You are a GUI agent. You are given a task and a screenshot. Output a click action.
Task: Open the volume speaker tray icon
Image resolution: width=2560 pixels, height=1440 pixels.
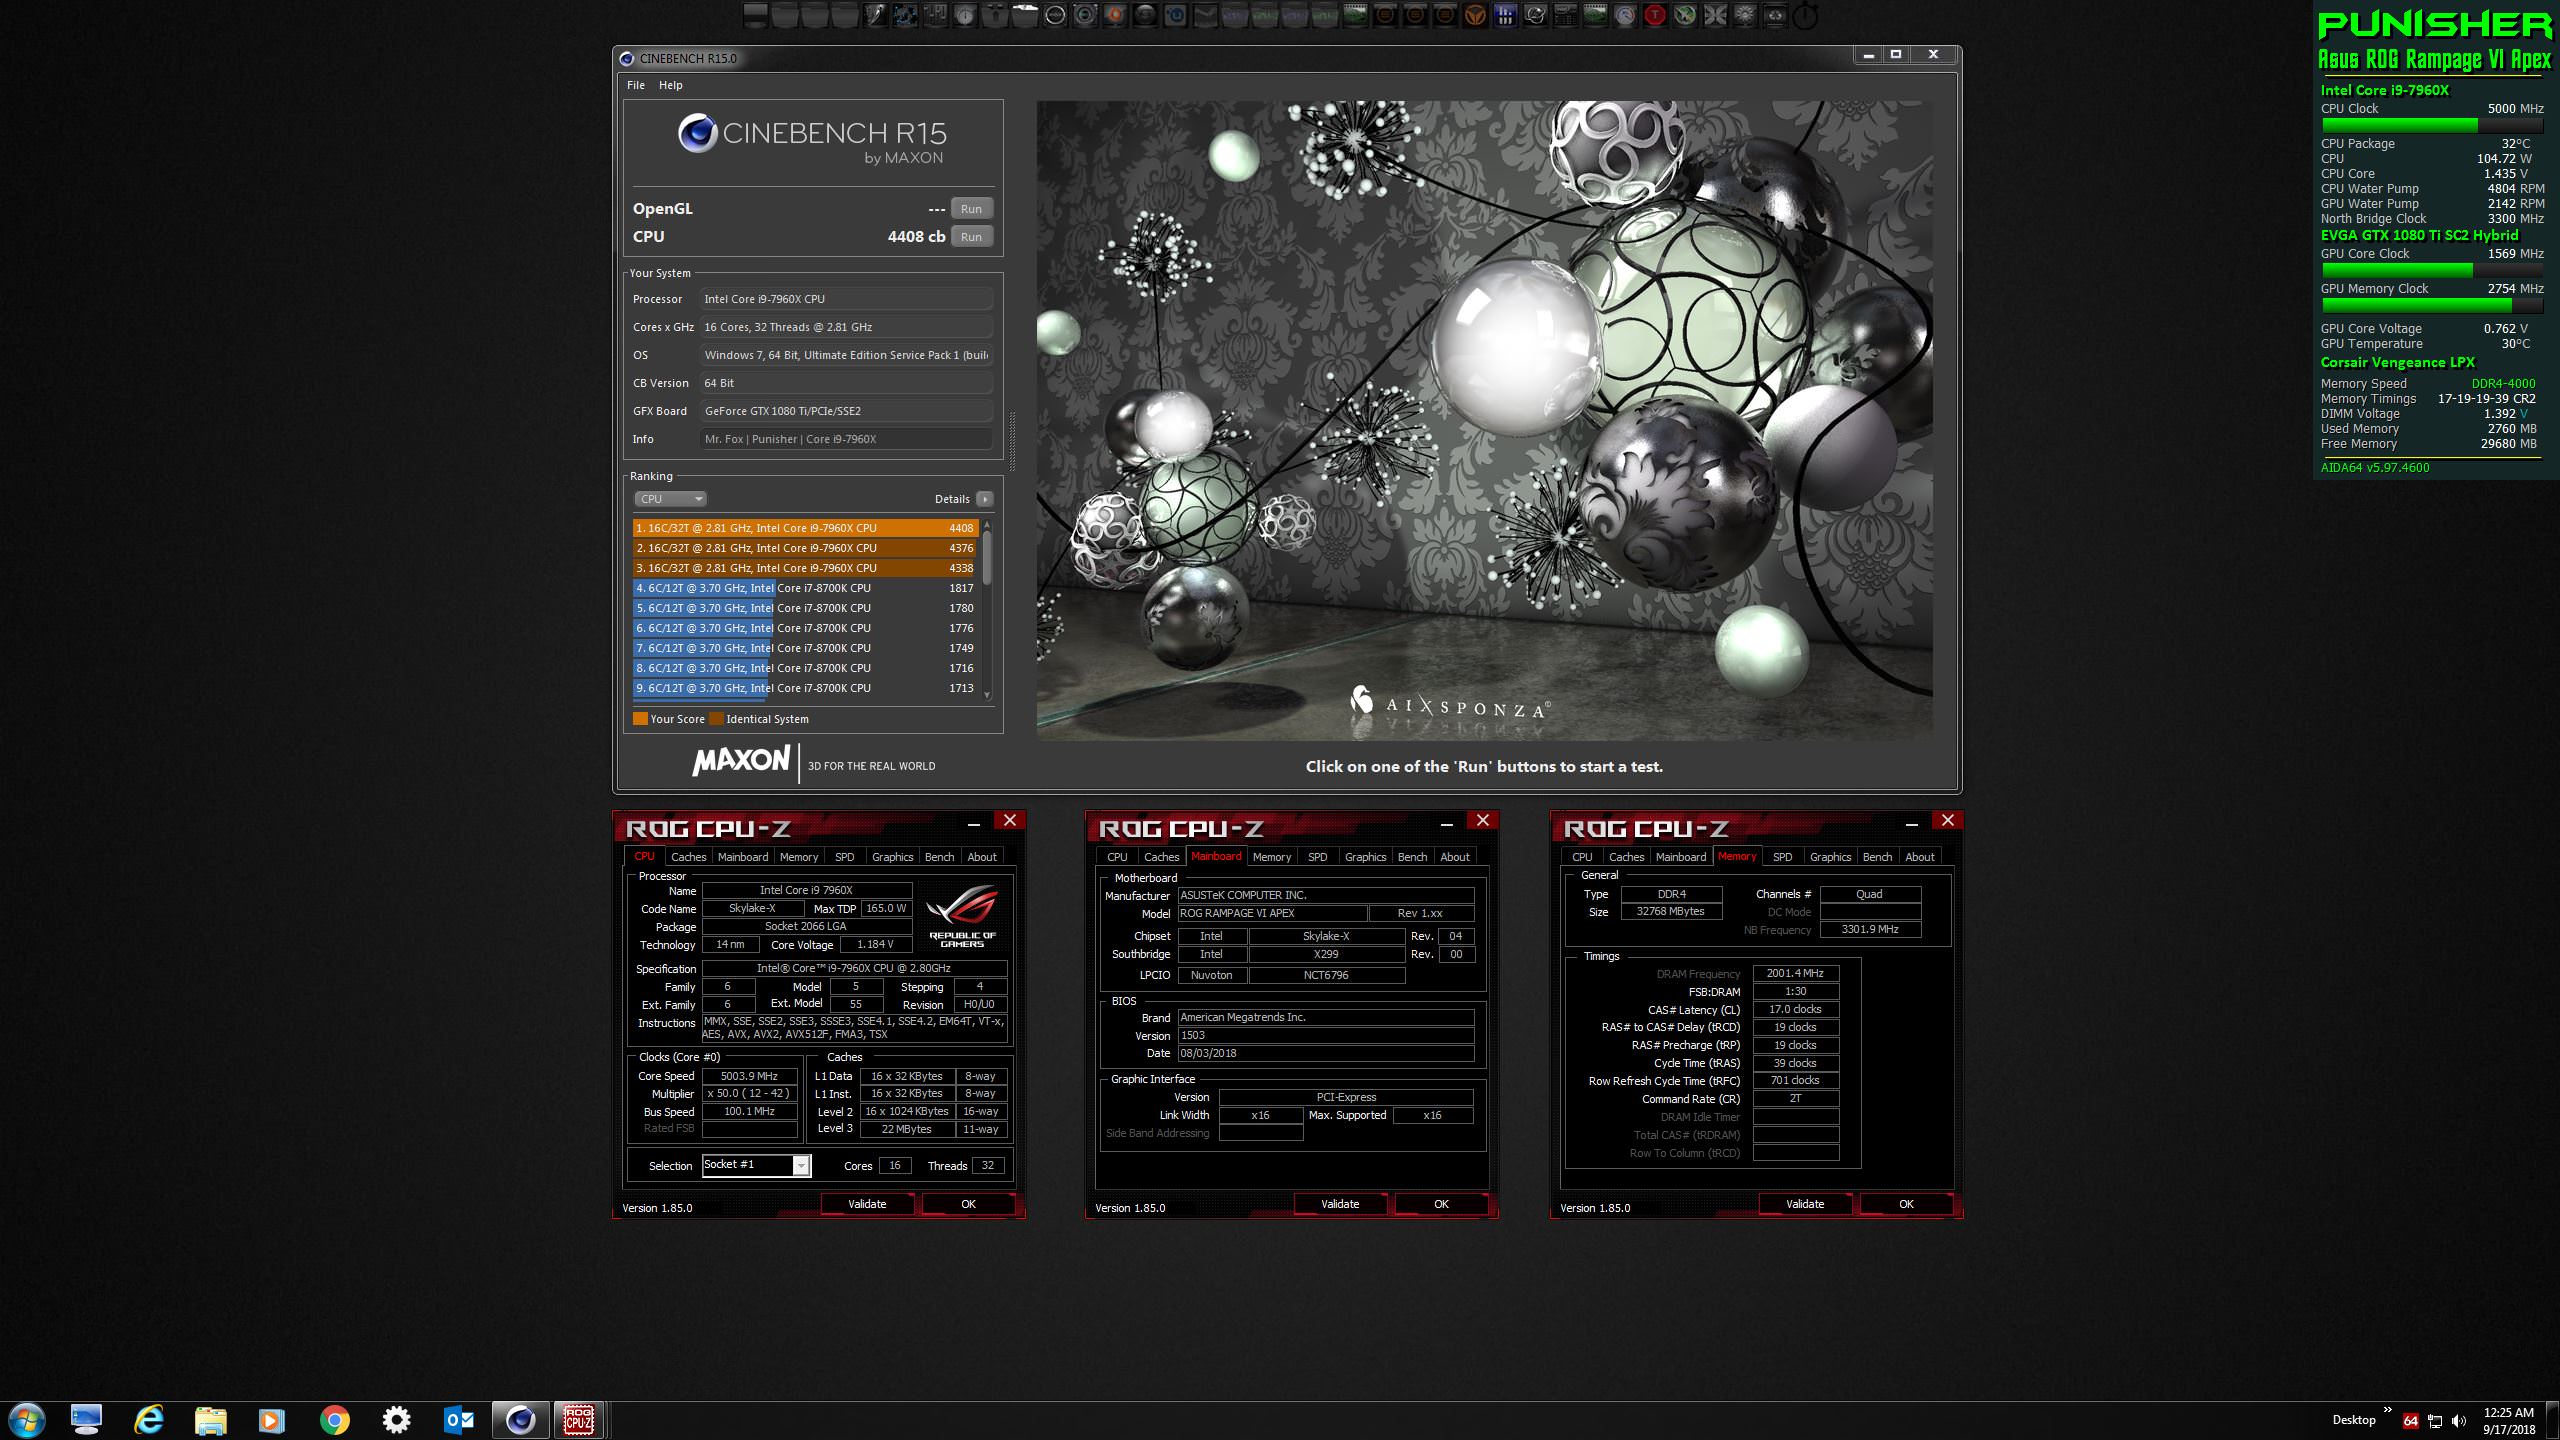tap(2459, 1421)
